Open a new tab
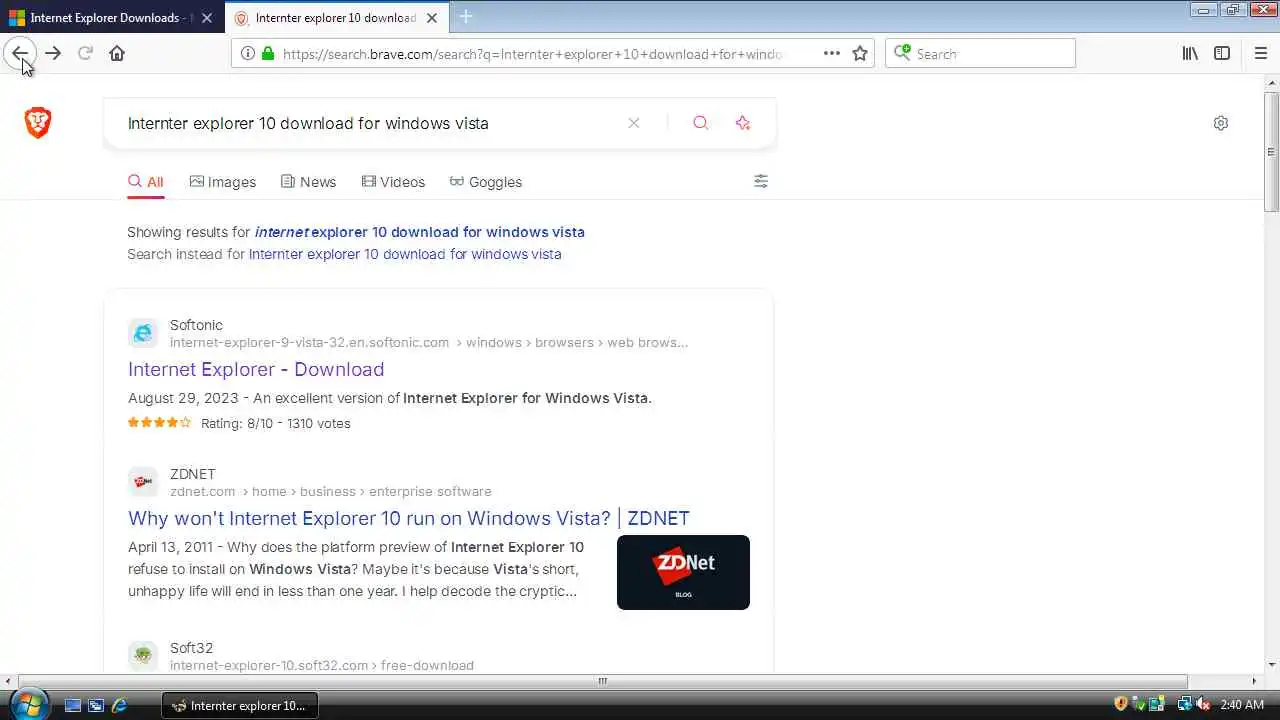1280x720 pixels. point(466,17)
